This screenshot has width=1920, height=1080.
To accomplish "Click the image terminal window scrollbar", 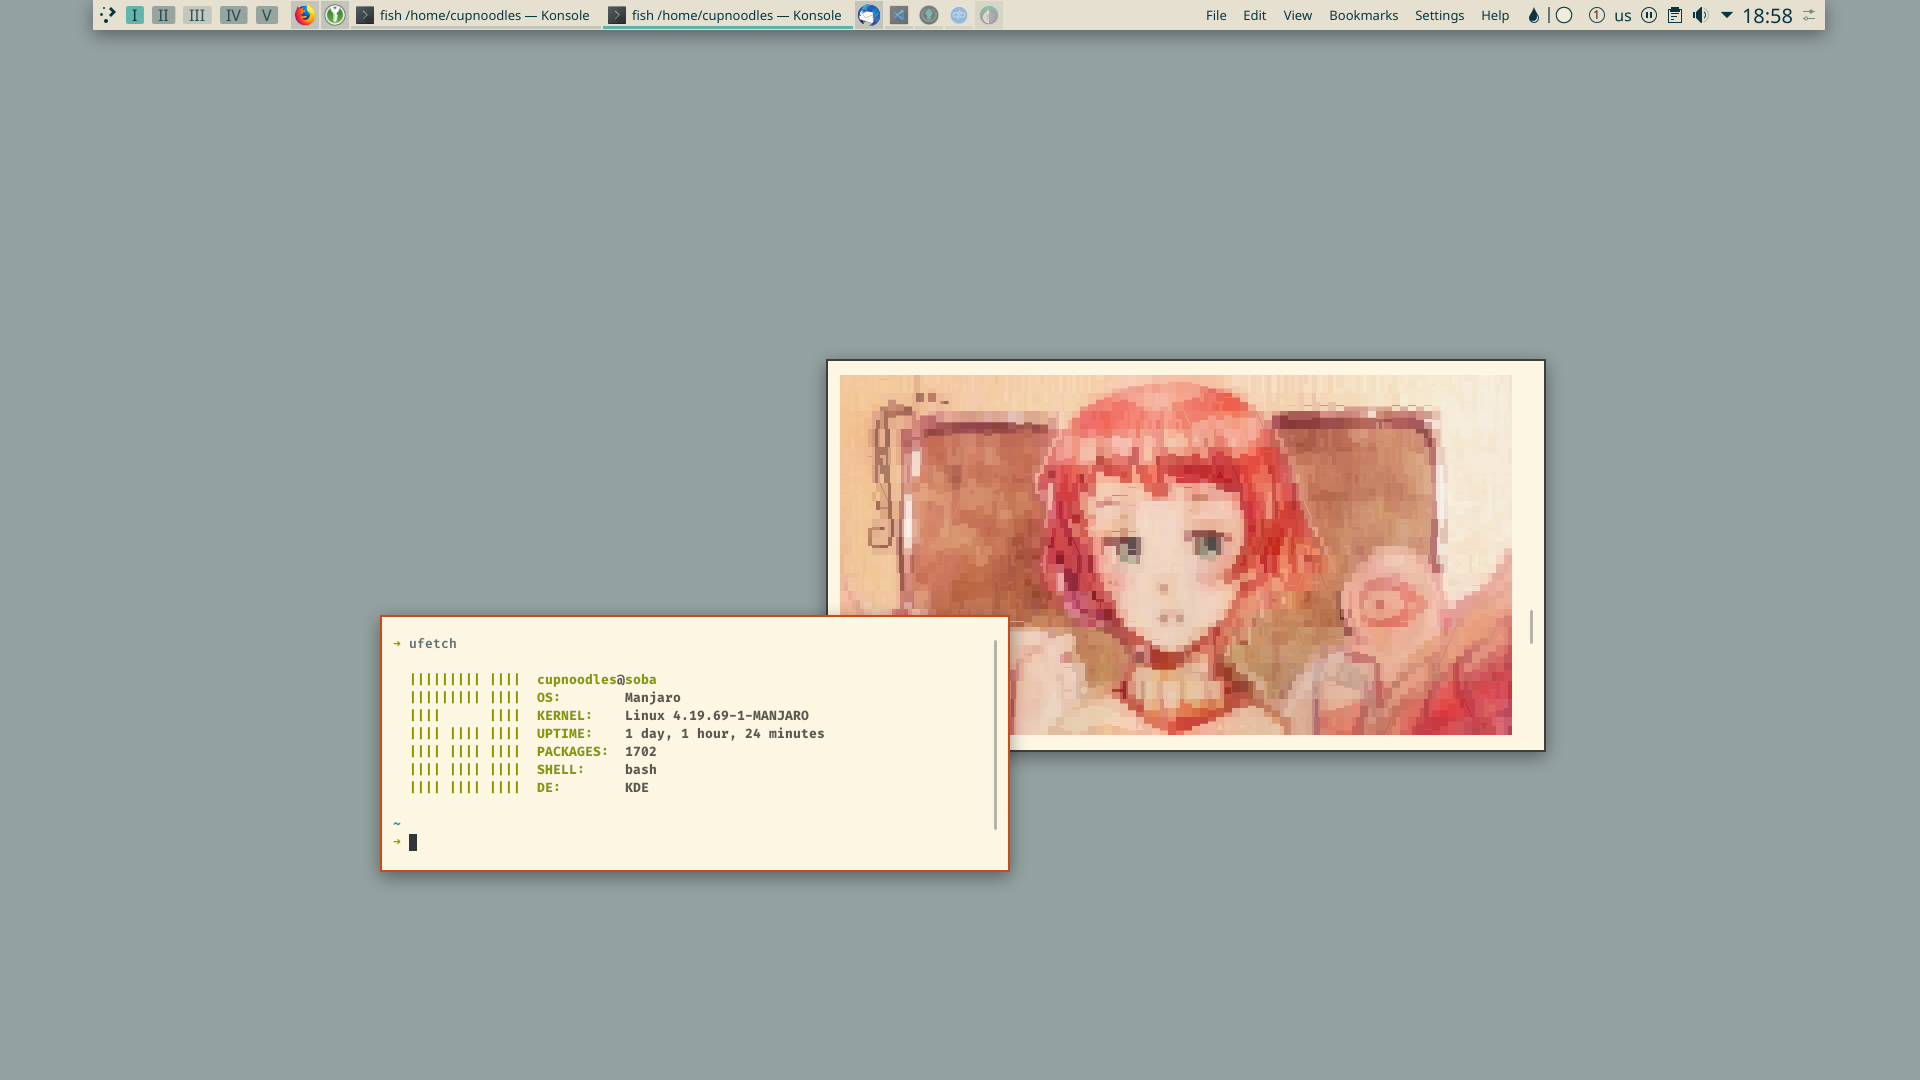I will click(1531, 627).
